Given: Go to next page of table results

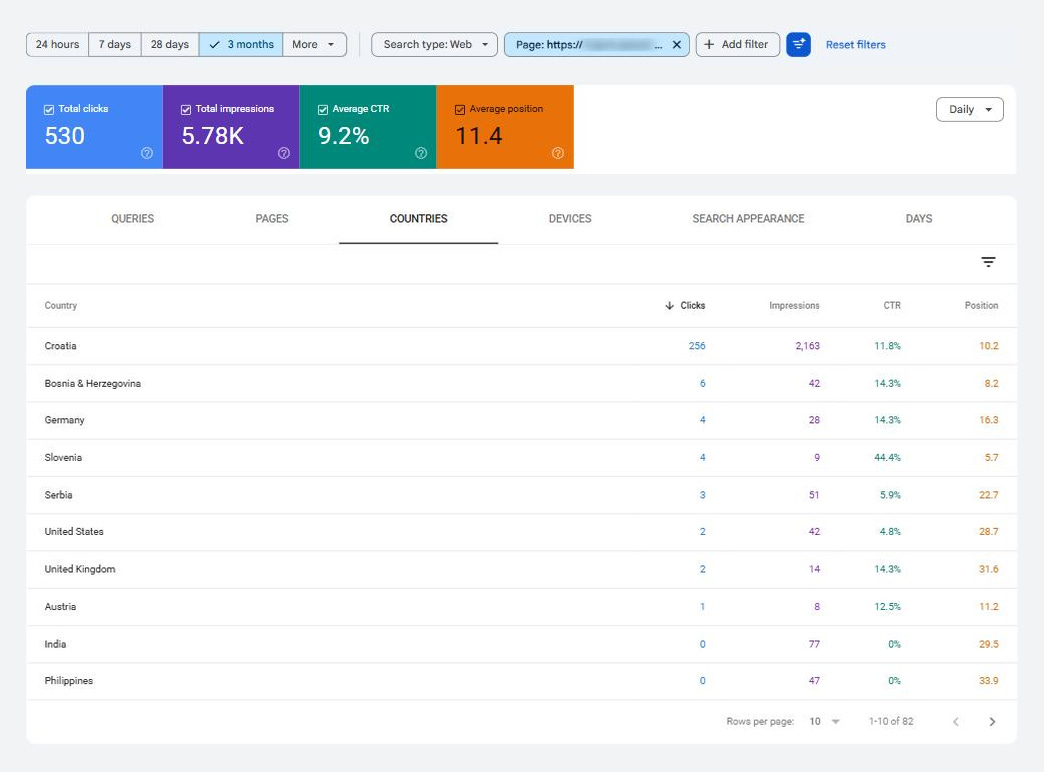Looking at the screenshot, I should click(992, 721).
